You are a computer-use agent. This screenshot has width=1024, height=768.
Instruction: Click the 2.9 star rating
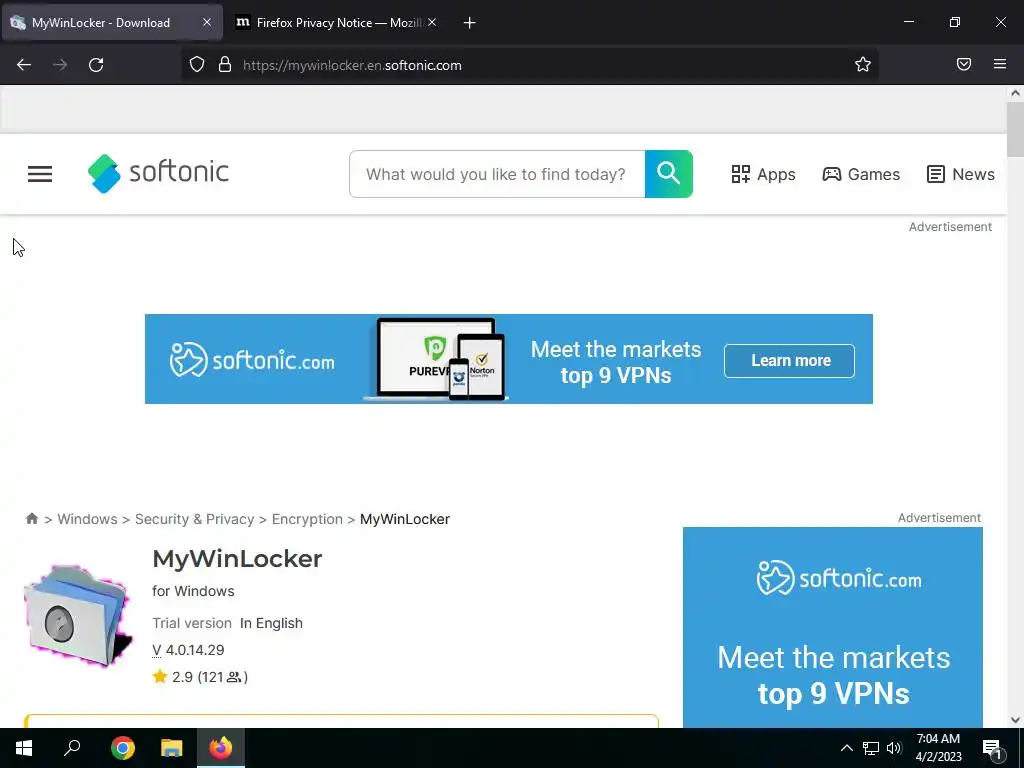coord(173,677)
